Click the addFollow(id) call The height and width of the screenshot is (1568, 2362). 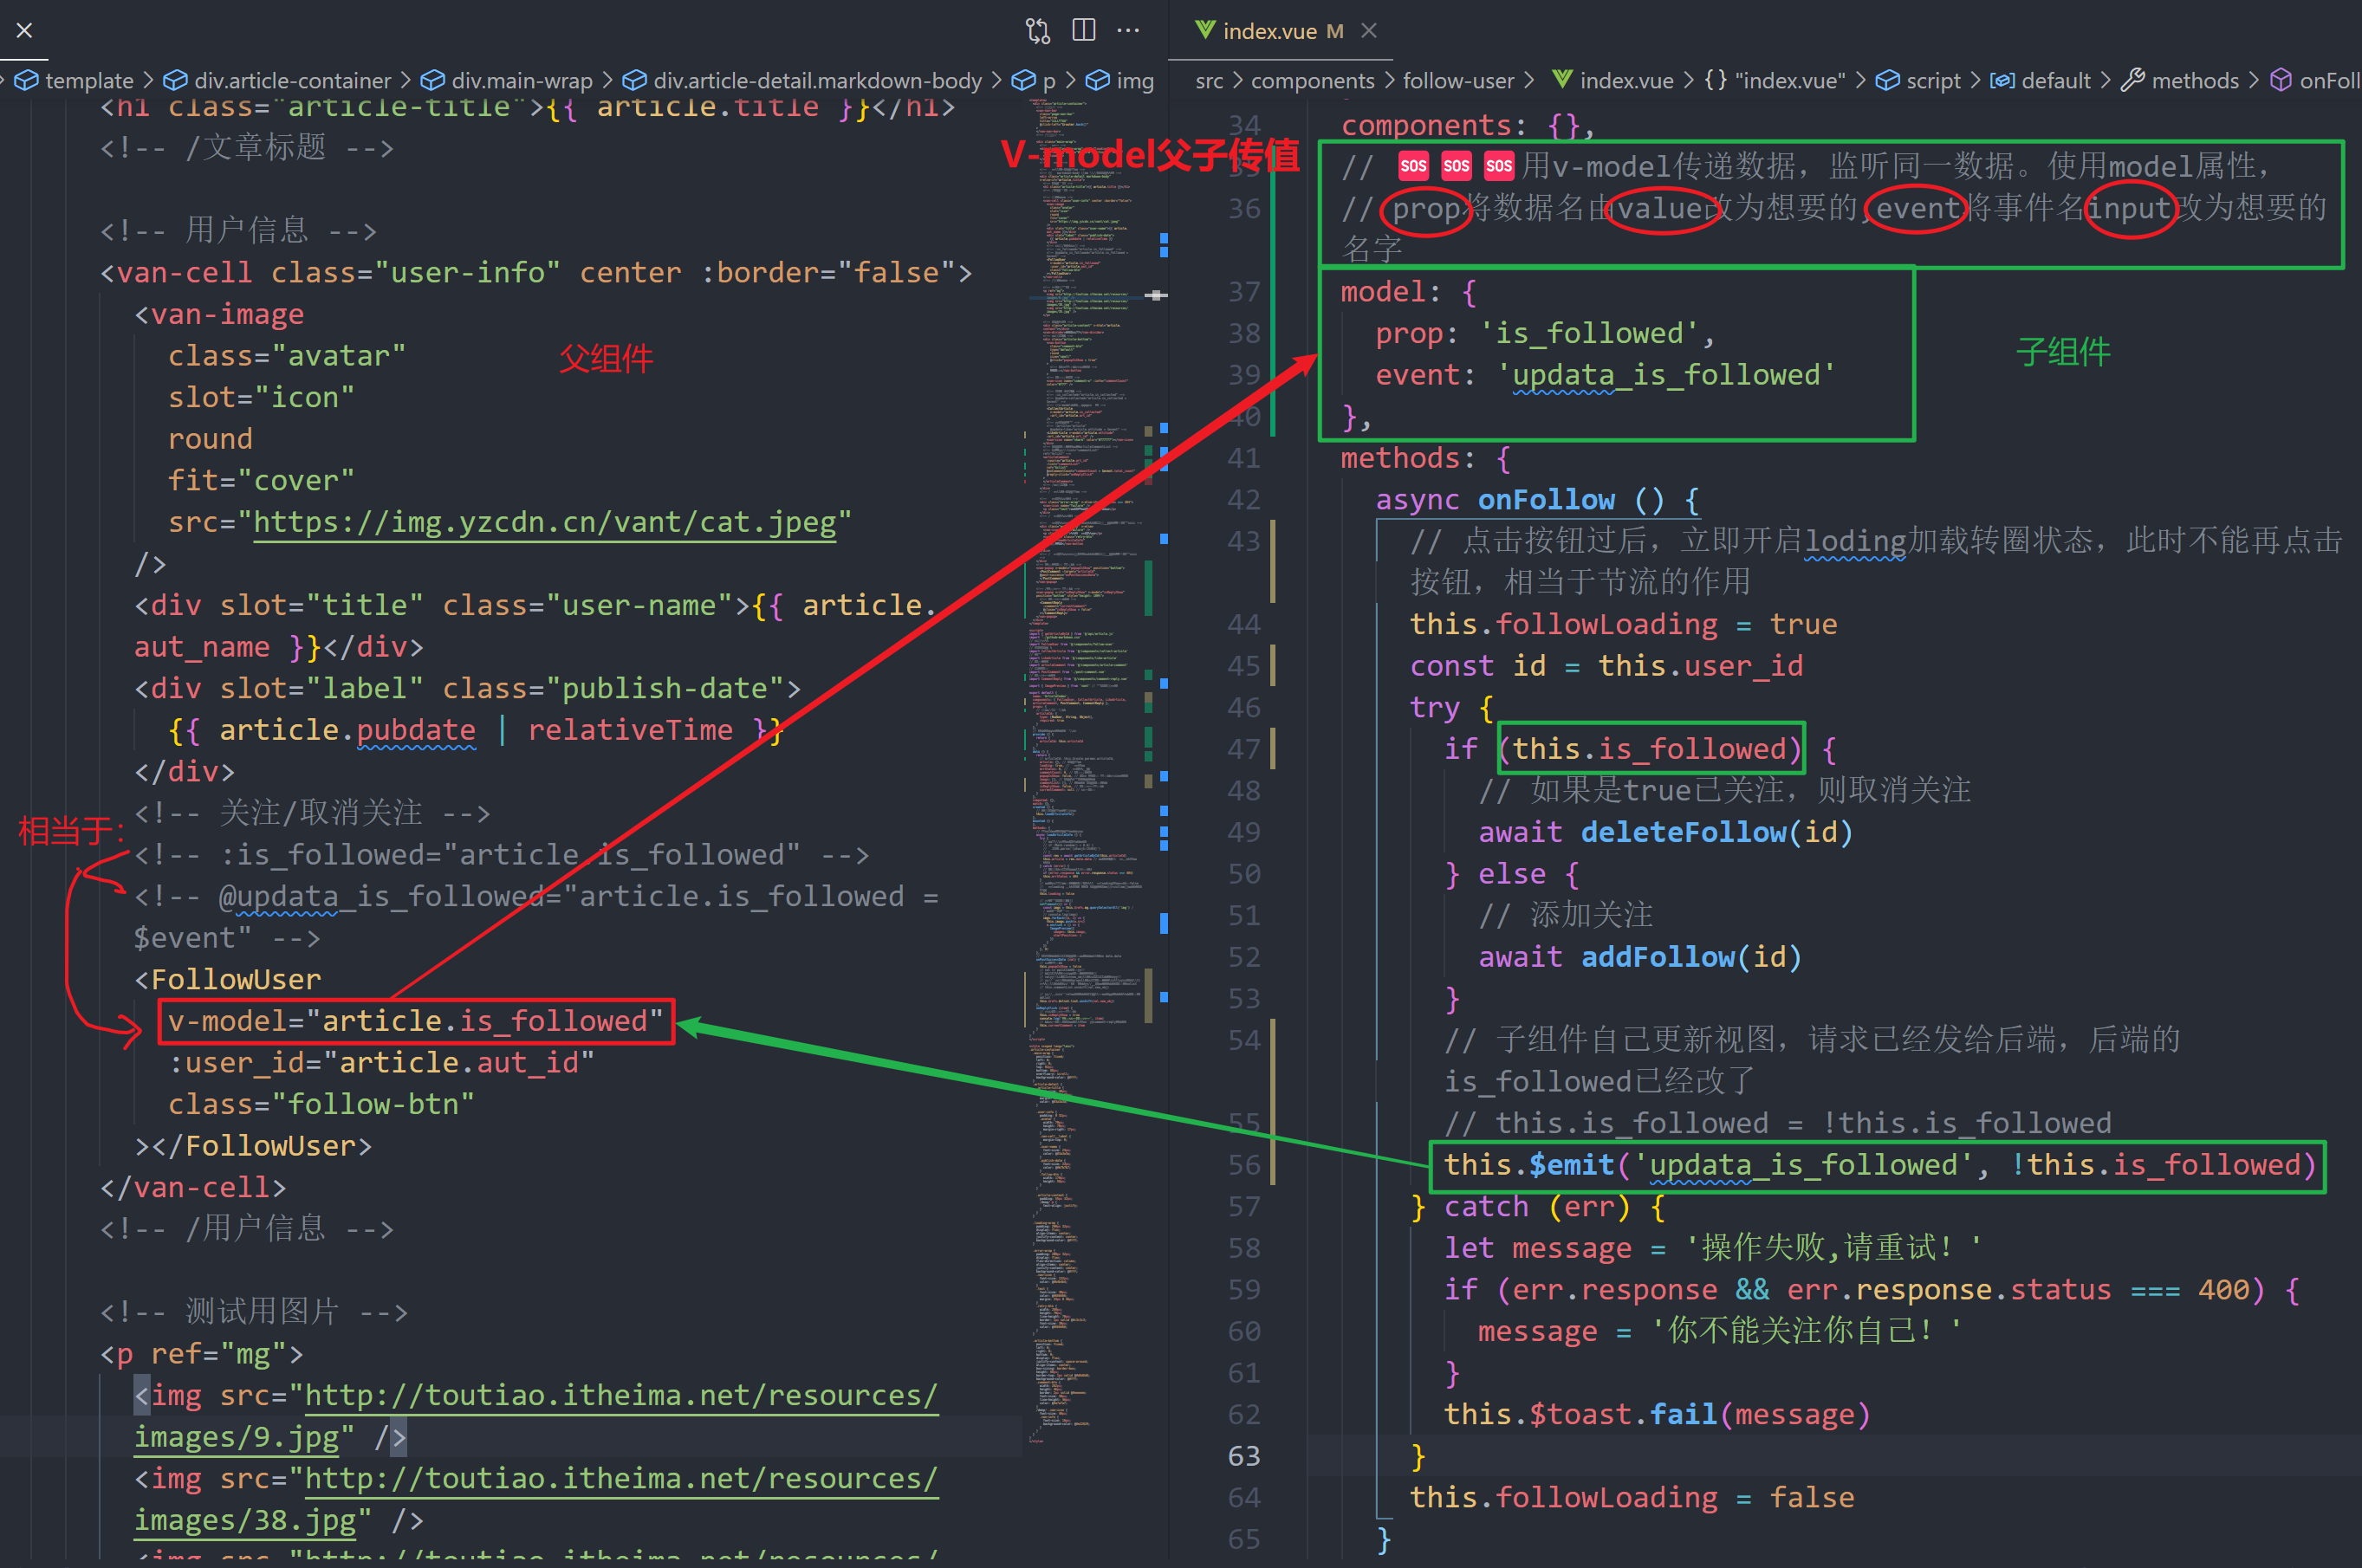[x=1690, y=957]
